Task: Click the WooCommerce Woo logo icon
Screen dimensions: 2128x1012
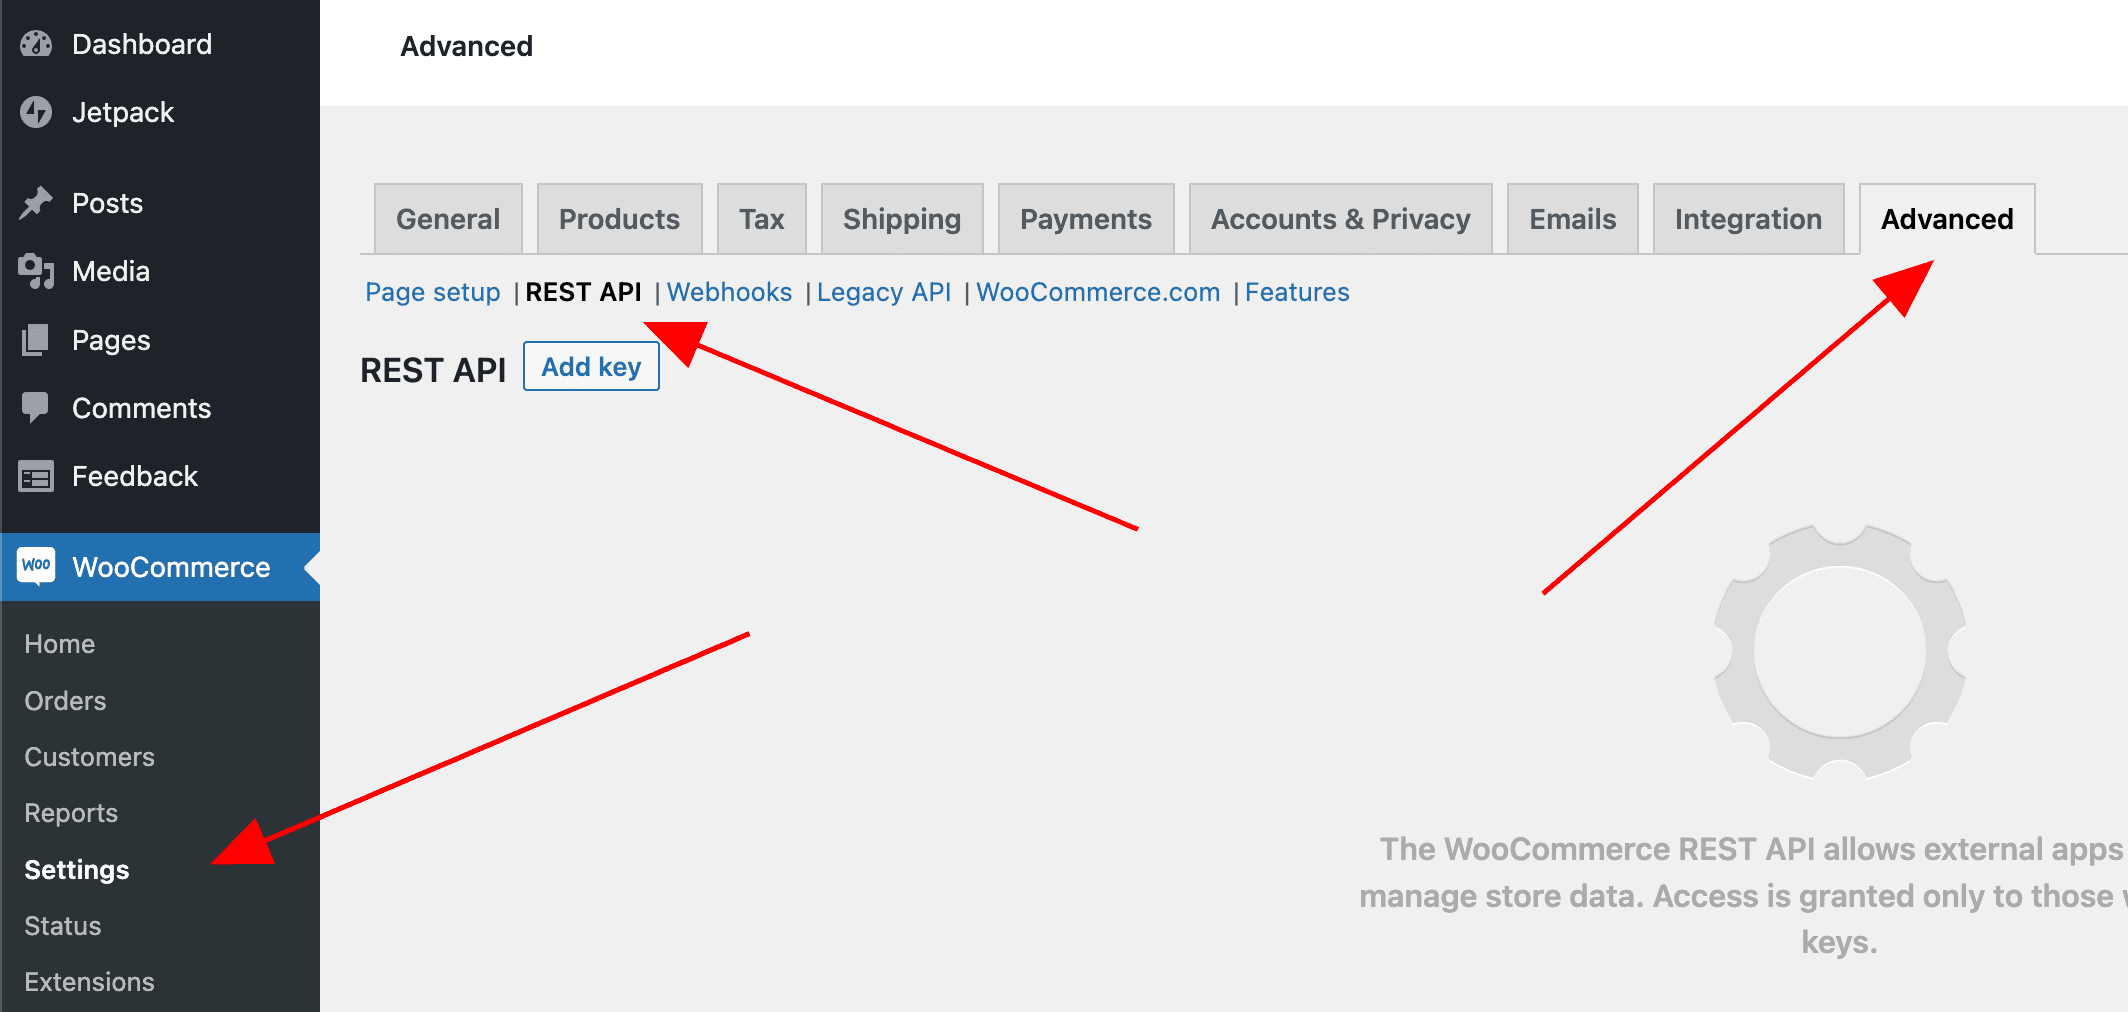Action: click(36, 566)
